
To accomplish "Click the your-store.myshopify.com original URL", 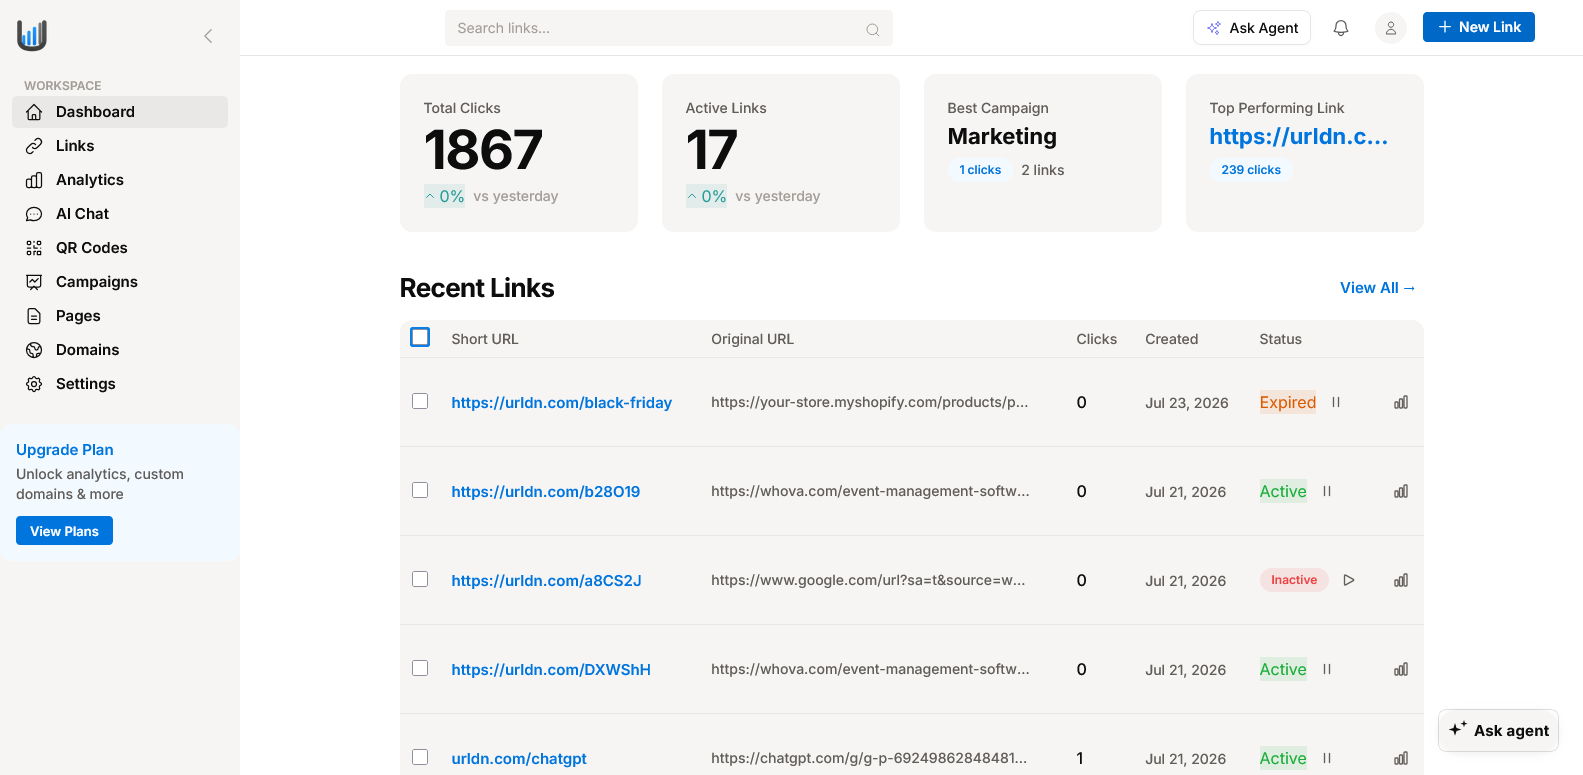I will (870, 402).
